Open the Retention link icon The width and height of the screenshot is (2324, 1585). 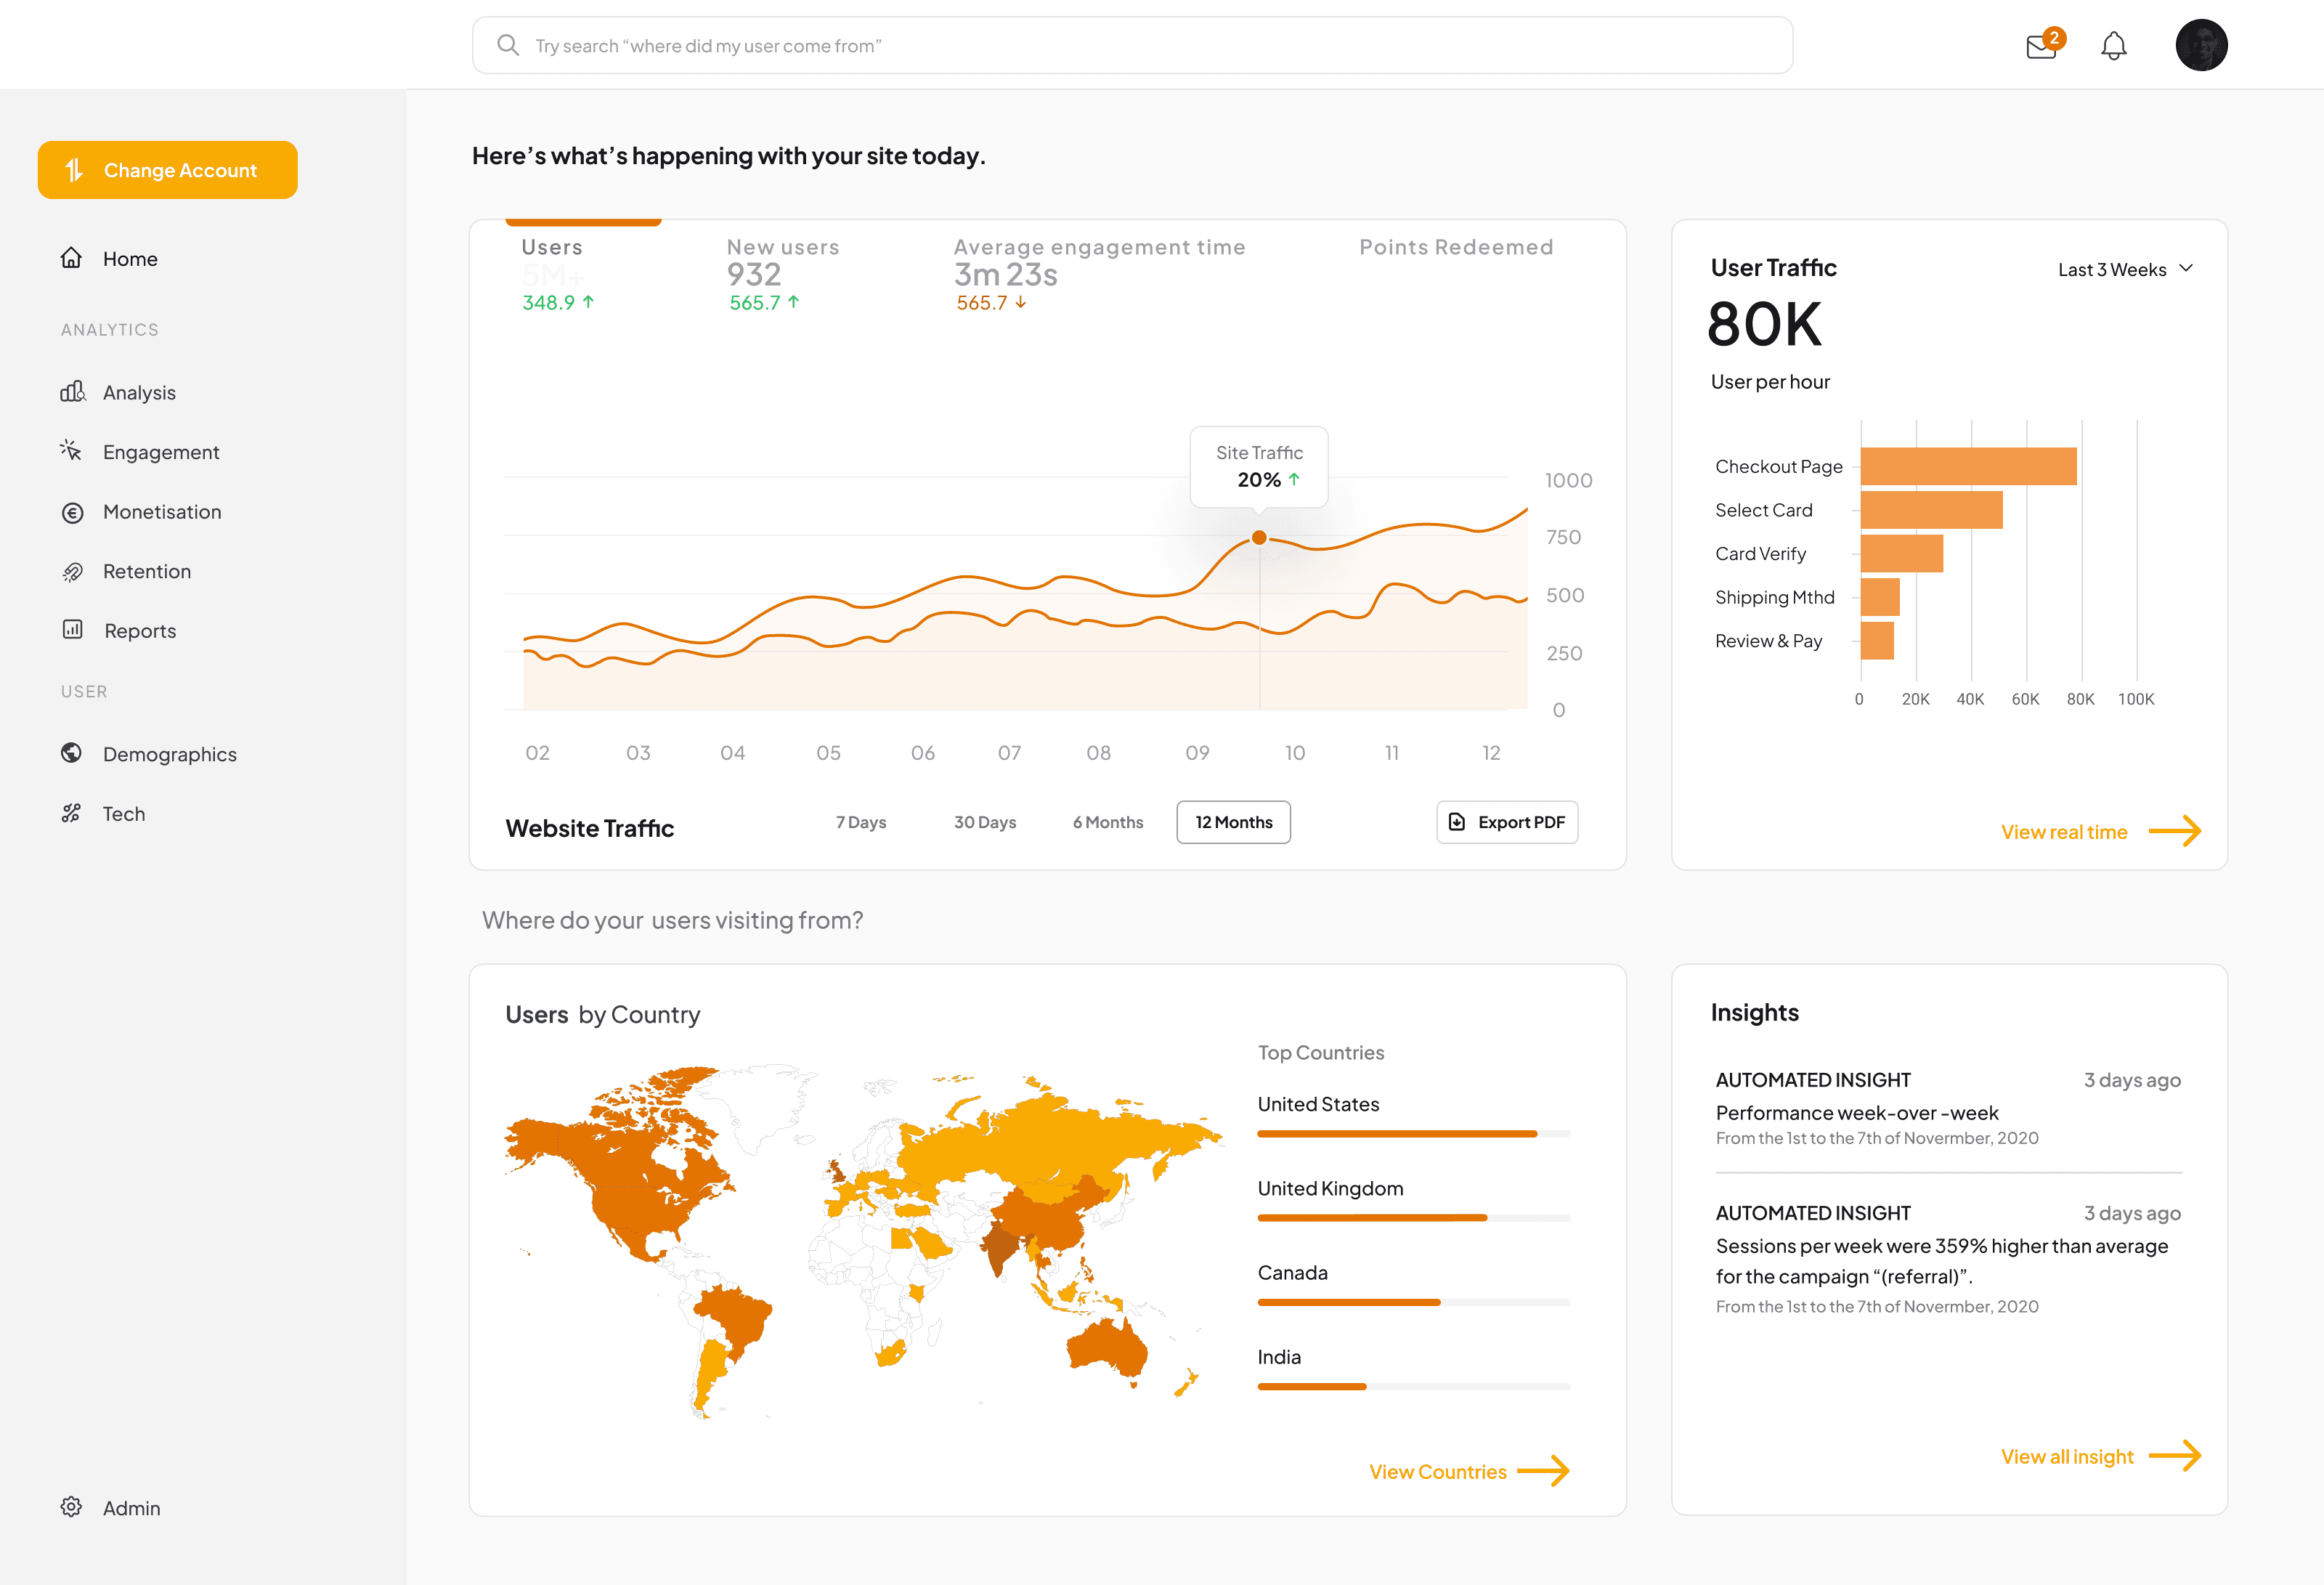click(x=72, y=571)
